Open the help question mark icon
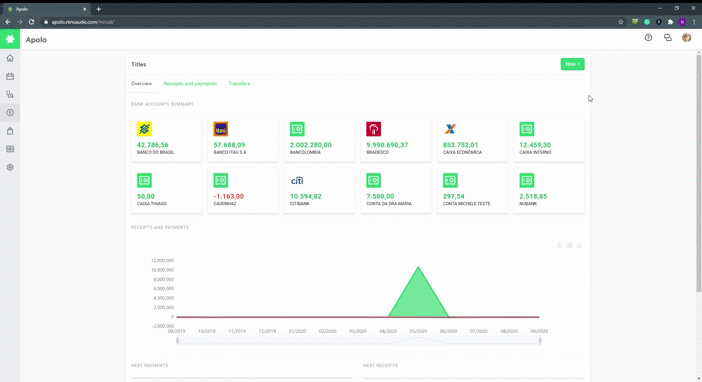The height and width of the screenshot is (382, 702). (648, 38)
